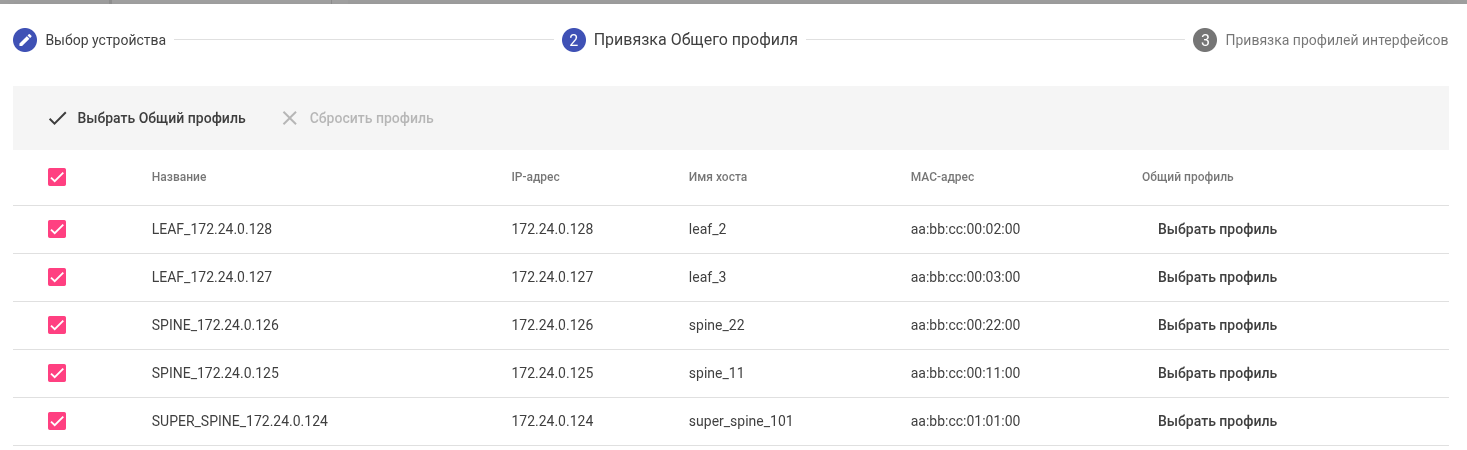Click the step 2 number circle icon
The width and height of the screenshot is (1467, 450).
click(x=573, y=41)
